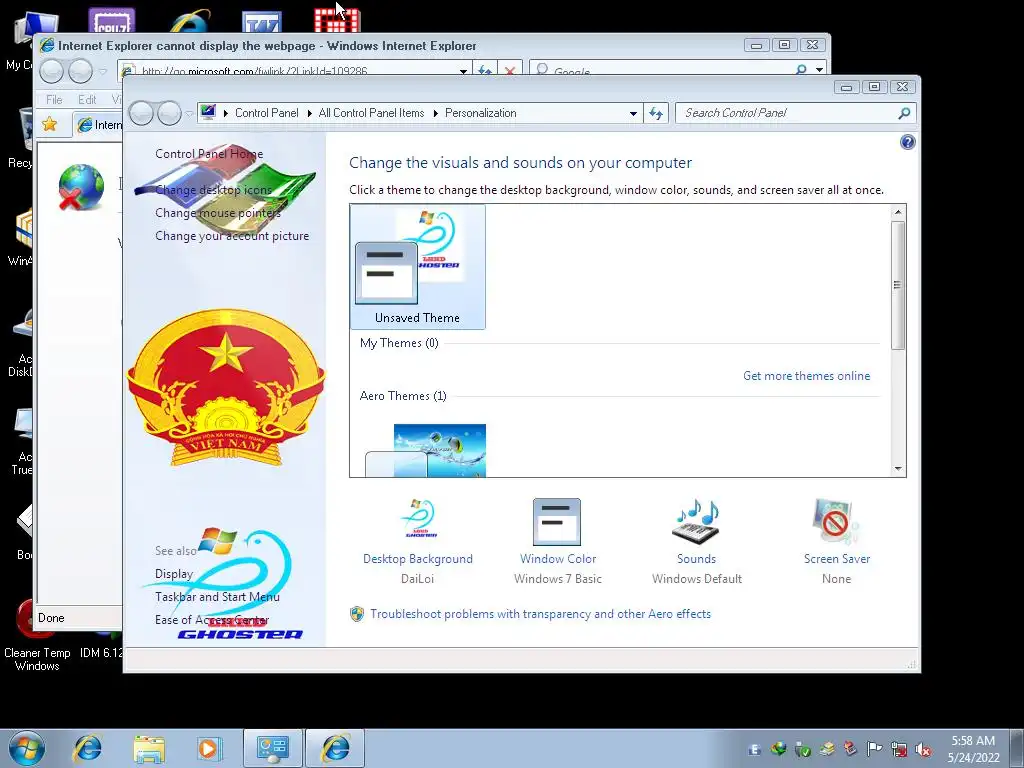The image size is (1024, 768).
Task: Open Change your account picture link
Action: point(232,236)
